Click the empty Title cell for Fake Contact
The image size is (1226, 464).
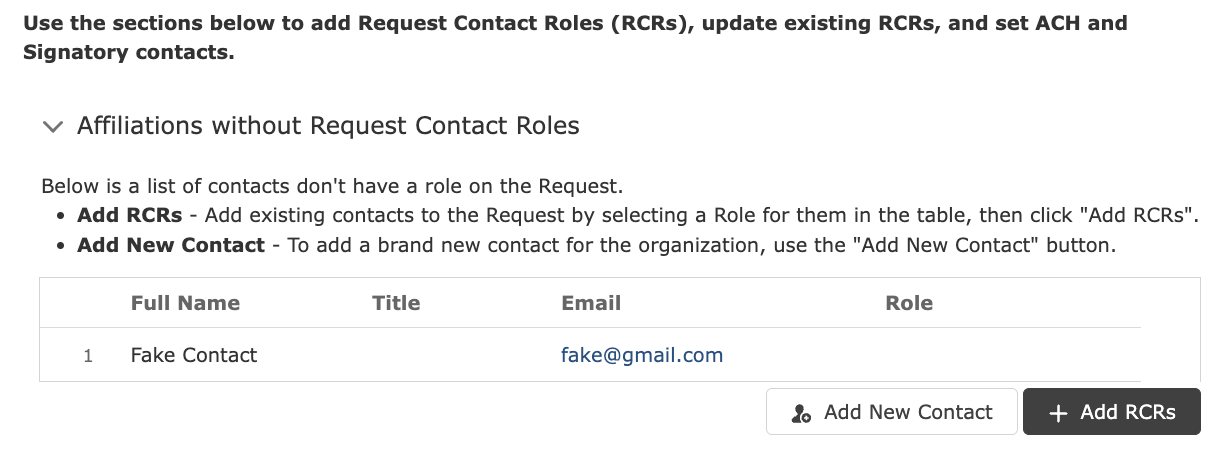point(455,355)
